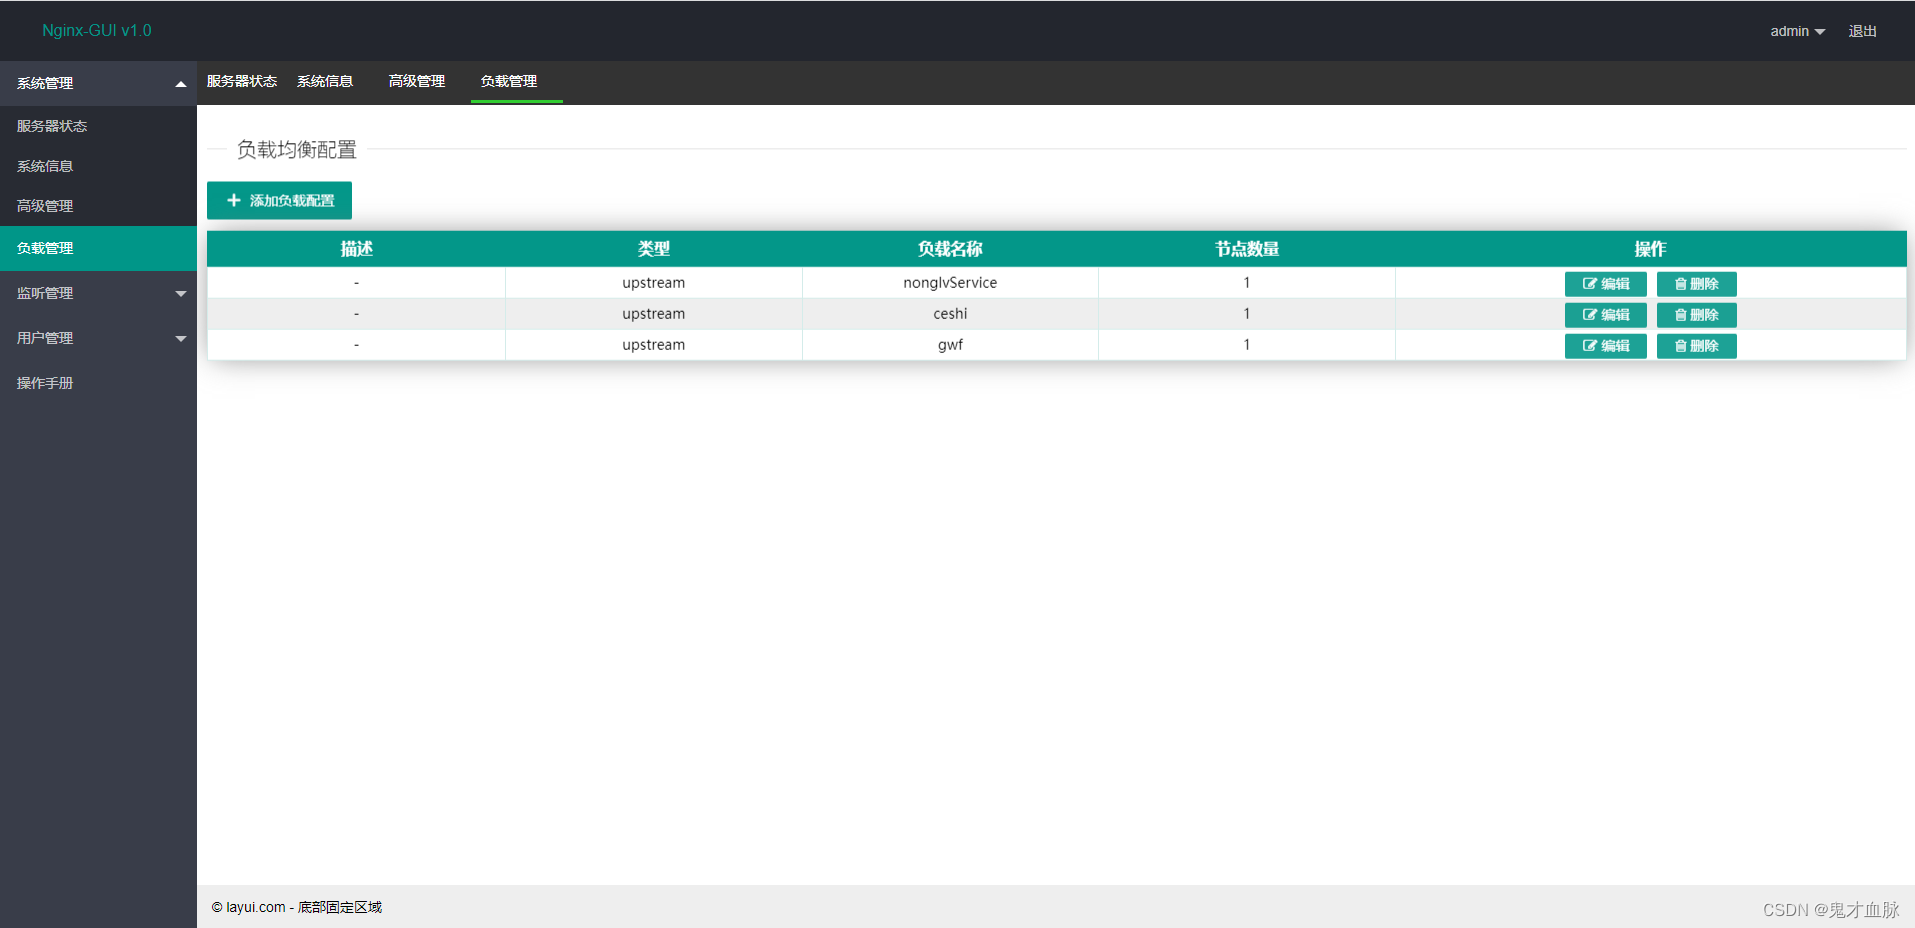Click the Nginx-GUI v1.0 logo
Screen dimensions: 1915x928
97,30
